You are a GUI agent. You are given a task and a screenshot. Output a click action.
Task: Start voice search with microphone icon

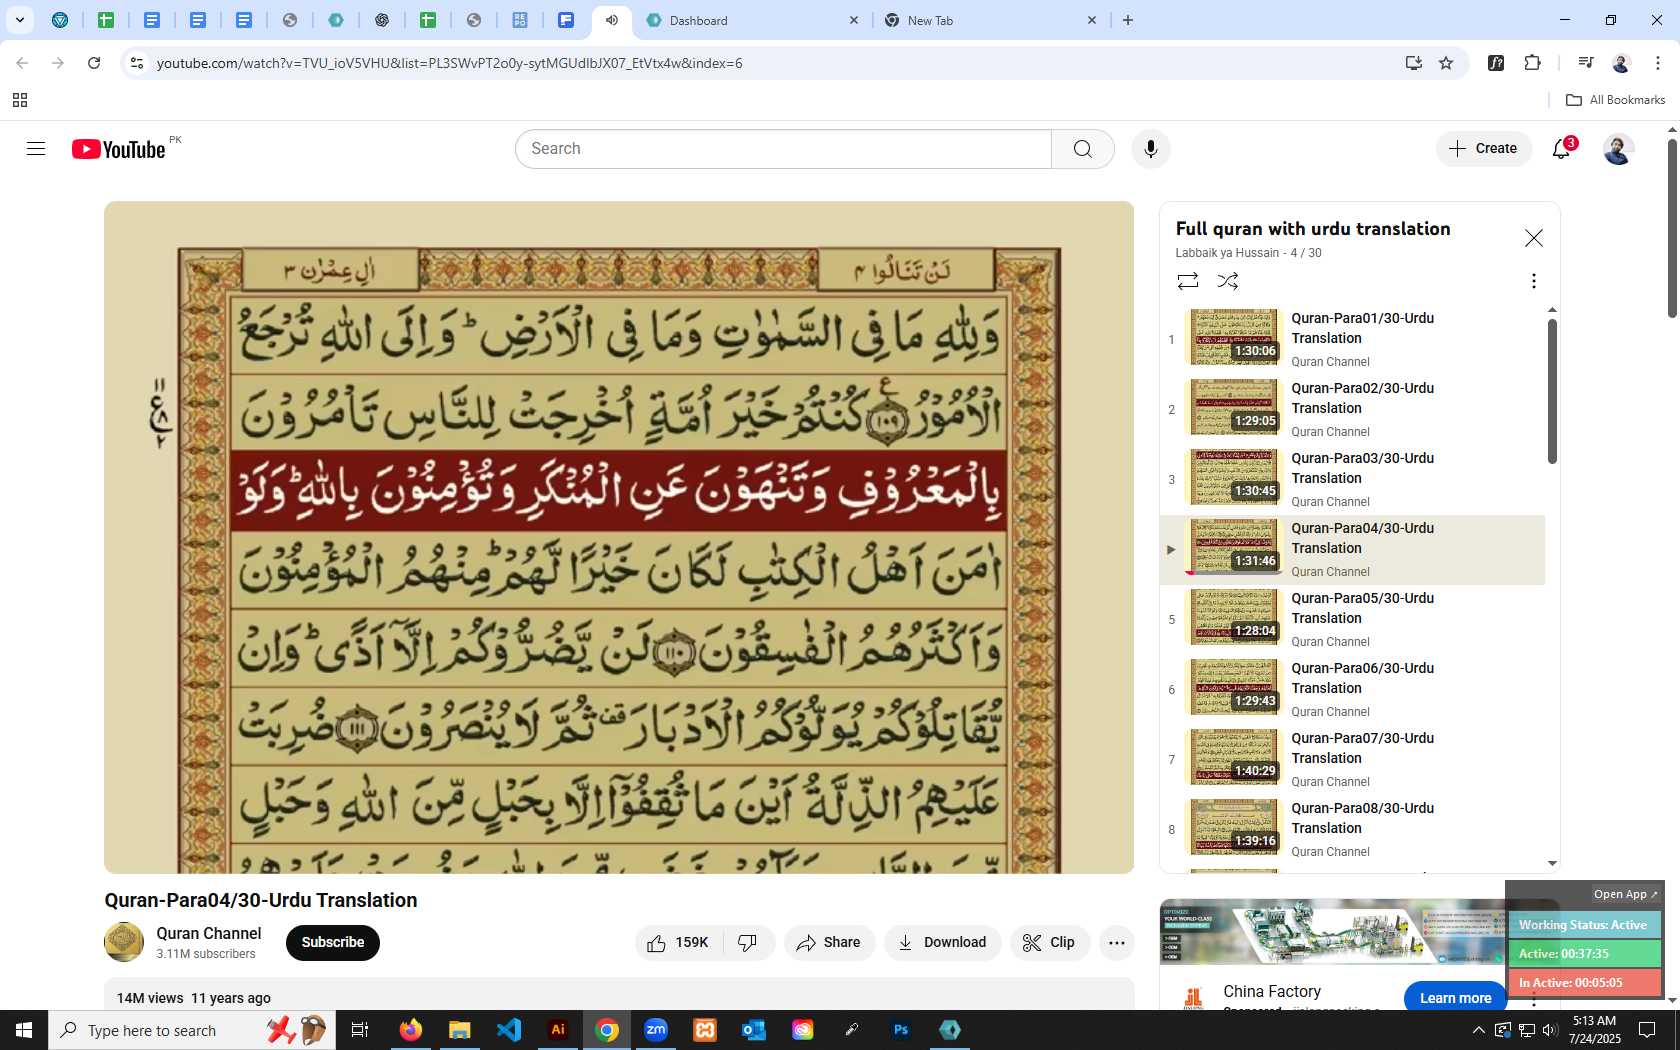pyautogui.click(x=1151, y=149)
